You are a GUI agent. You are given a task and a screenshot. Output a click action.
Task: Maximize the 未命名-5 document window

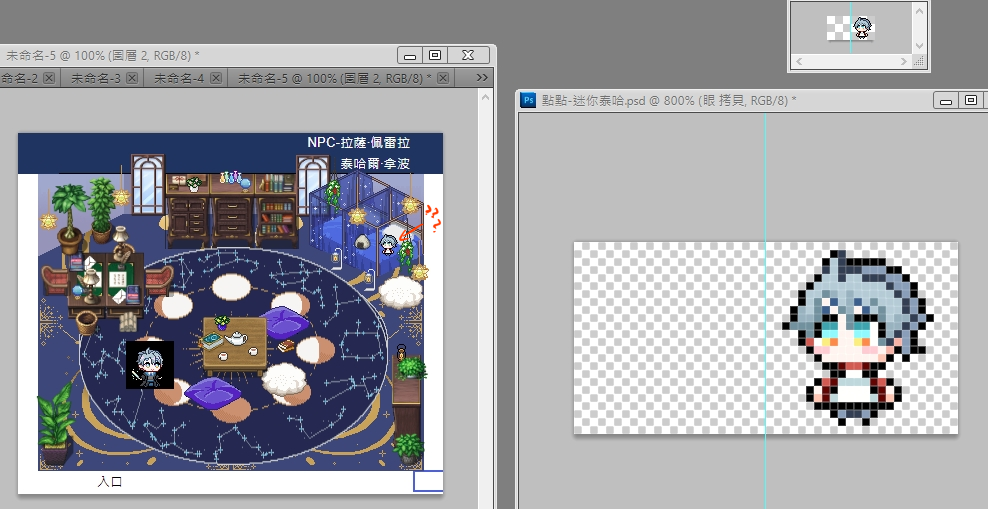[435, 55]
